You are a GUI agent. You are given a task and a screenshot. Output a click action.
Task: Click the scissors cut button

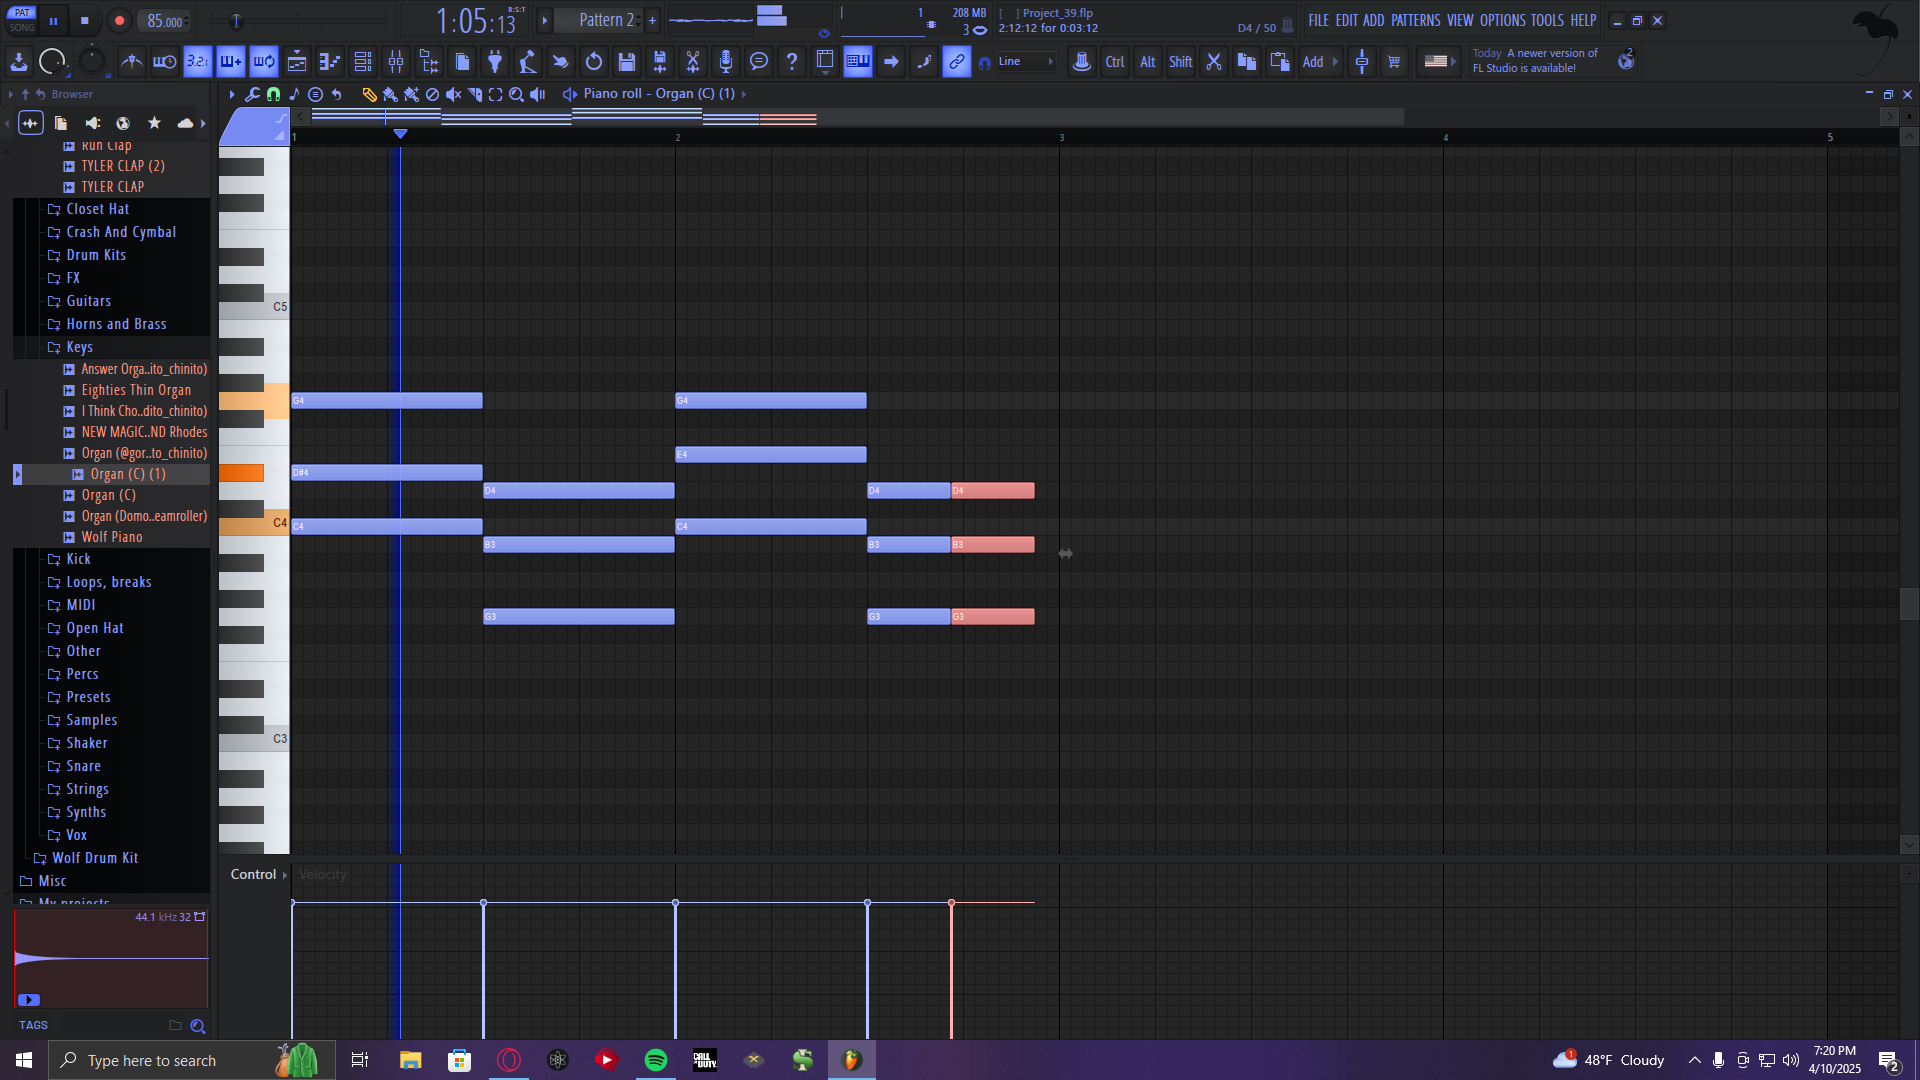(x=1213, y=62)
